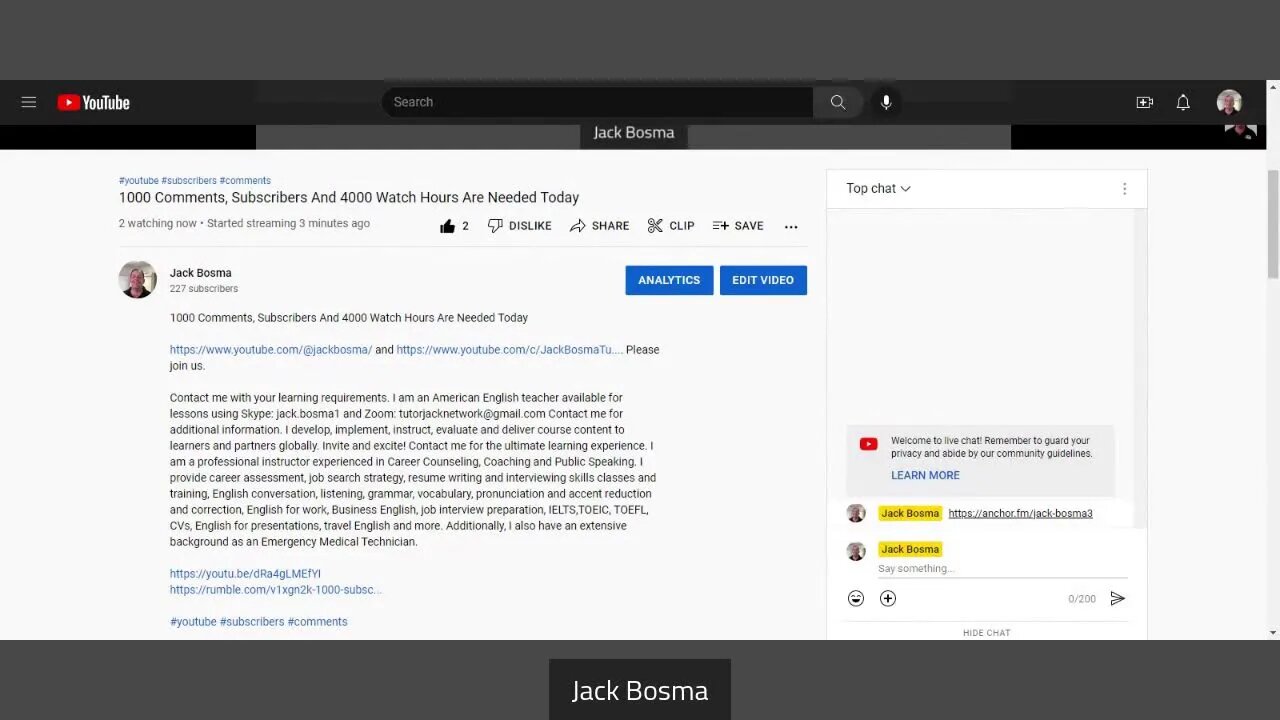1280x720 pixels.
Task: Open the rumble.com link
Action: (x=275, y=590)
